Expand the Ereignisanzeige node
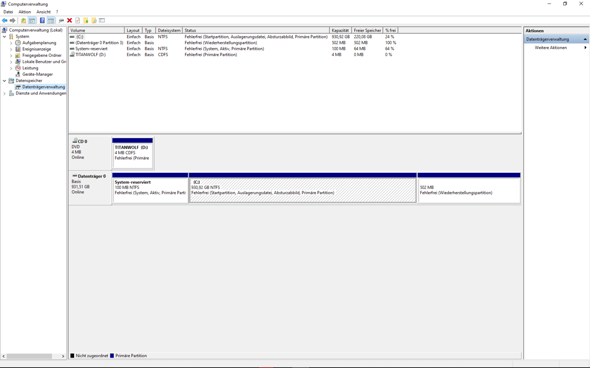The height and width of the screenshot is (368, 590). point(11,49)
